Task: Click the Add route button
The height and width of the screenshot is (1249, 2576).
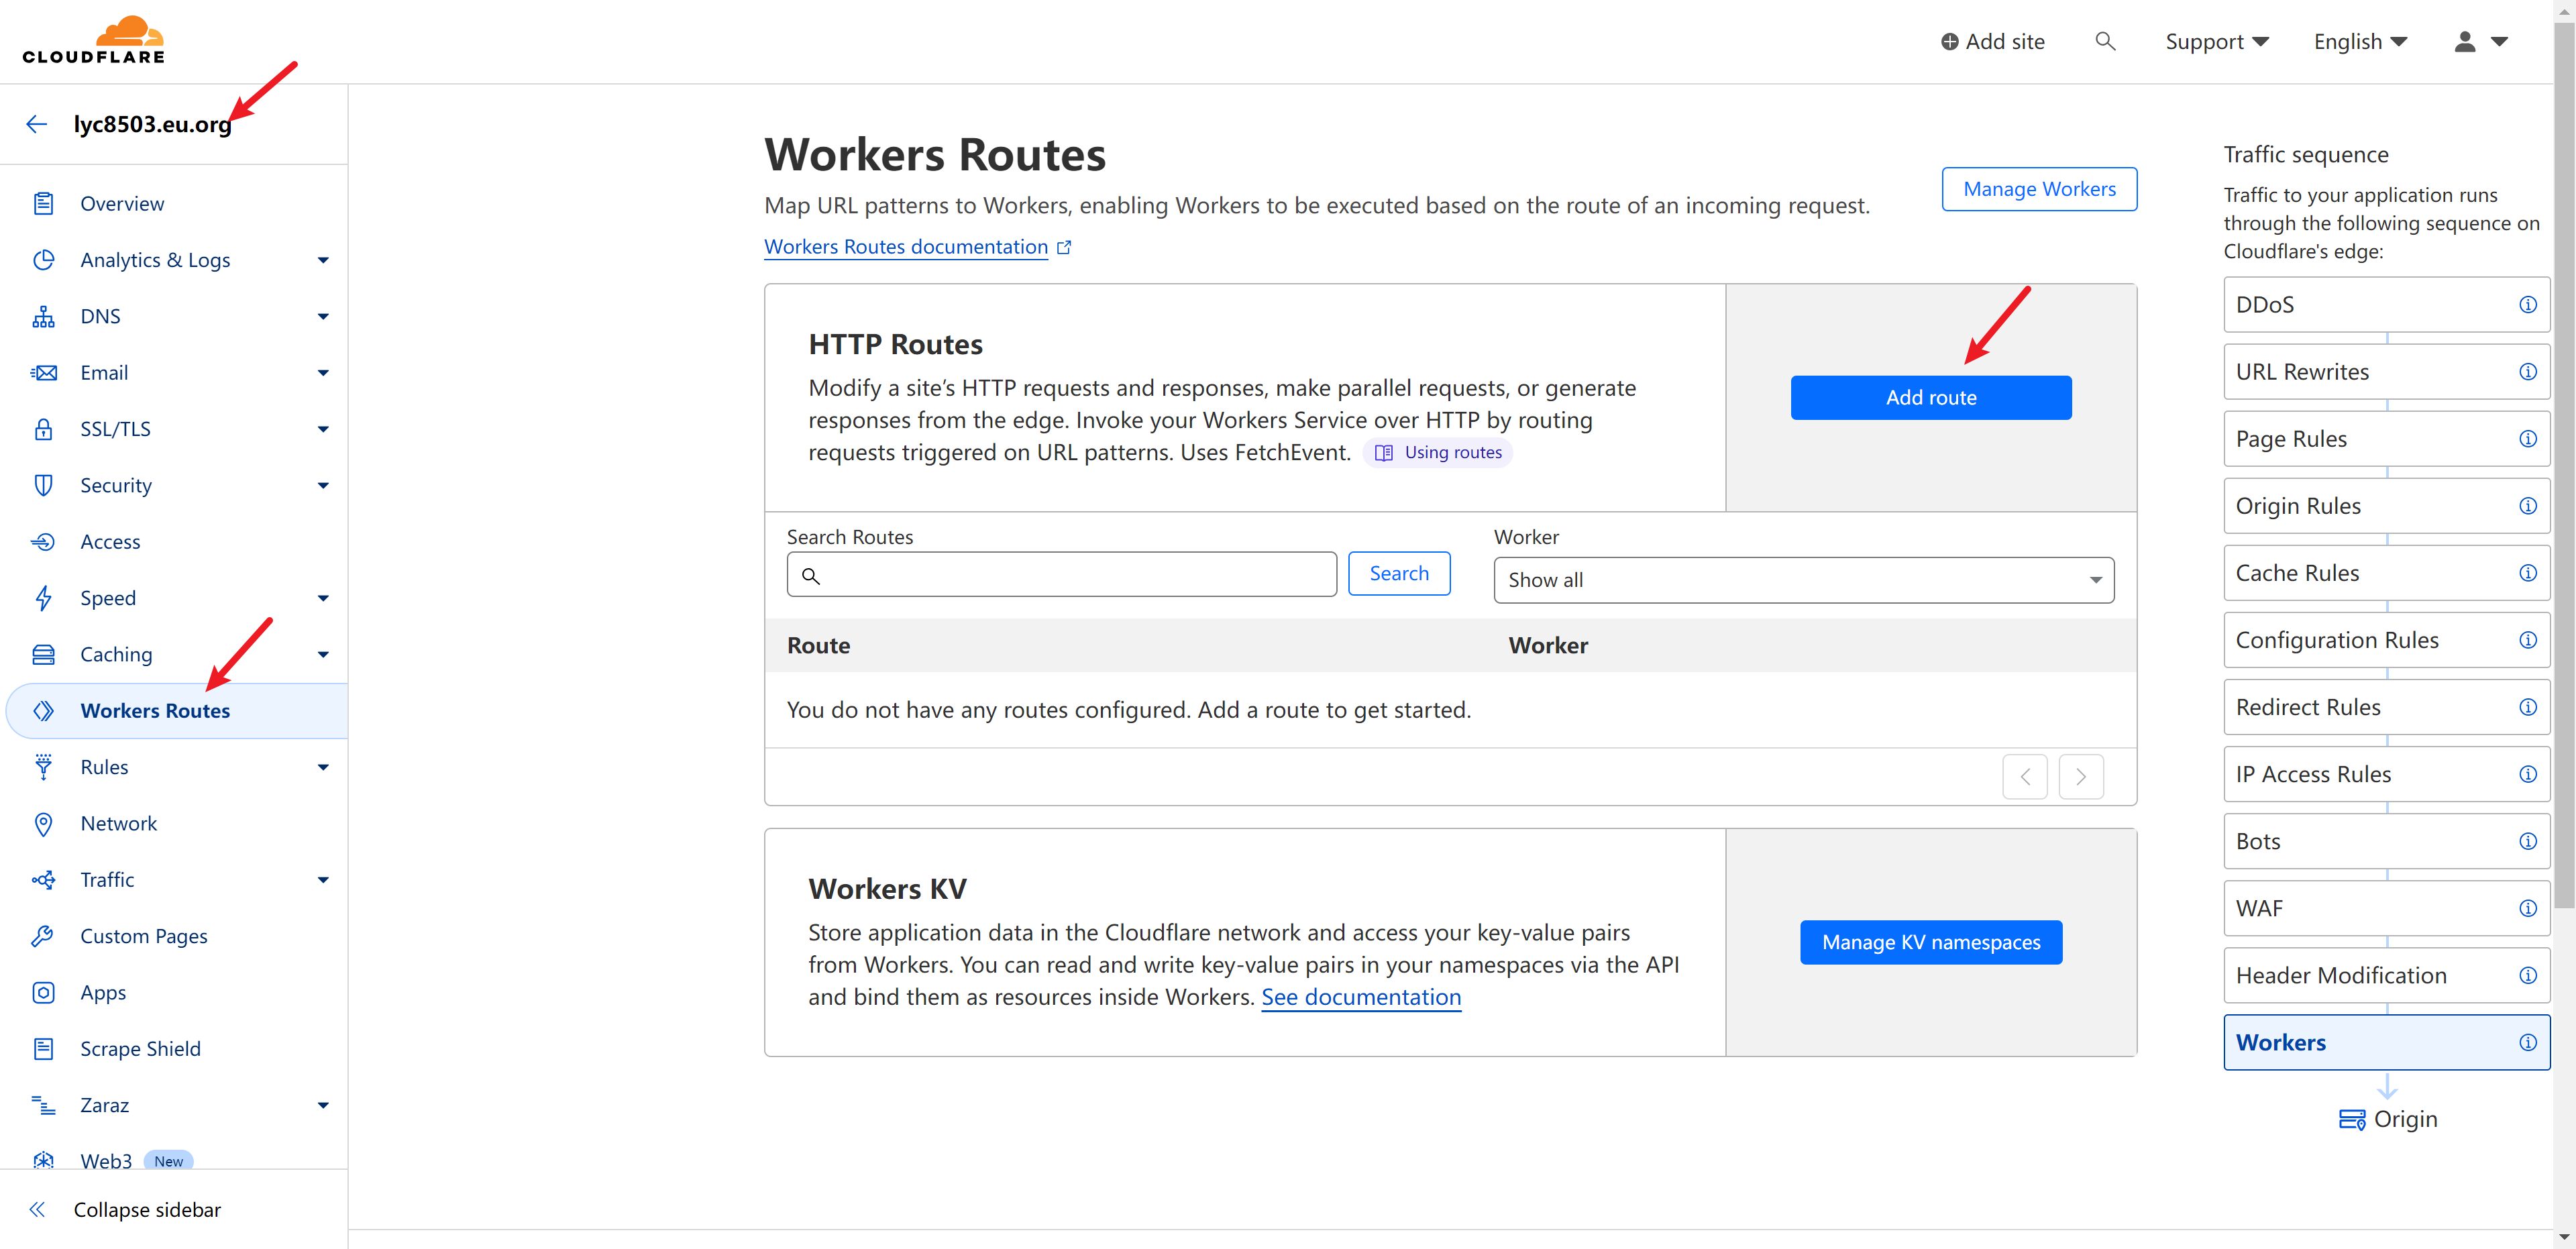Action: [x=1930, y=397]
